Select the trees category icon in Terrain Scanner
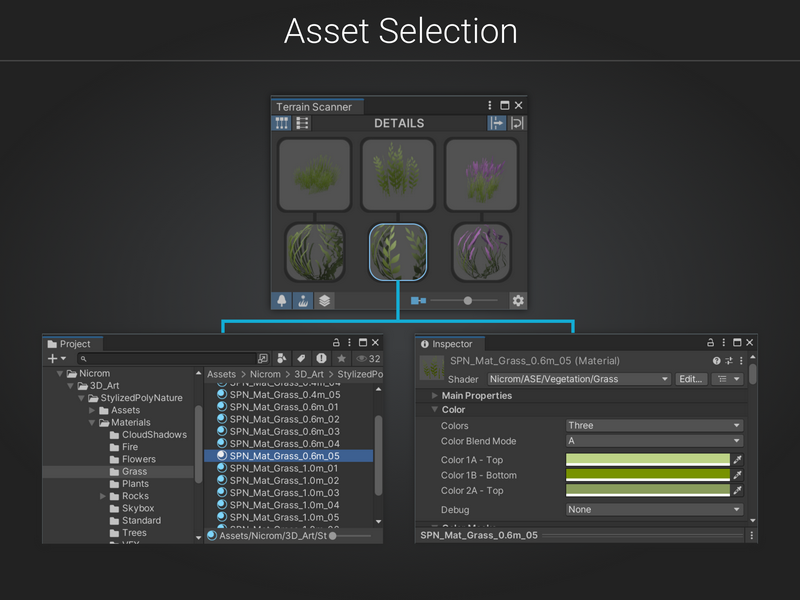800x600 pixels. (282, 301)
